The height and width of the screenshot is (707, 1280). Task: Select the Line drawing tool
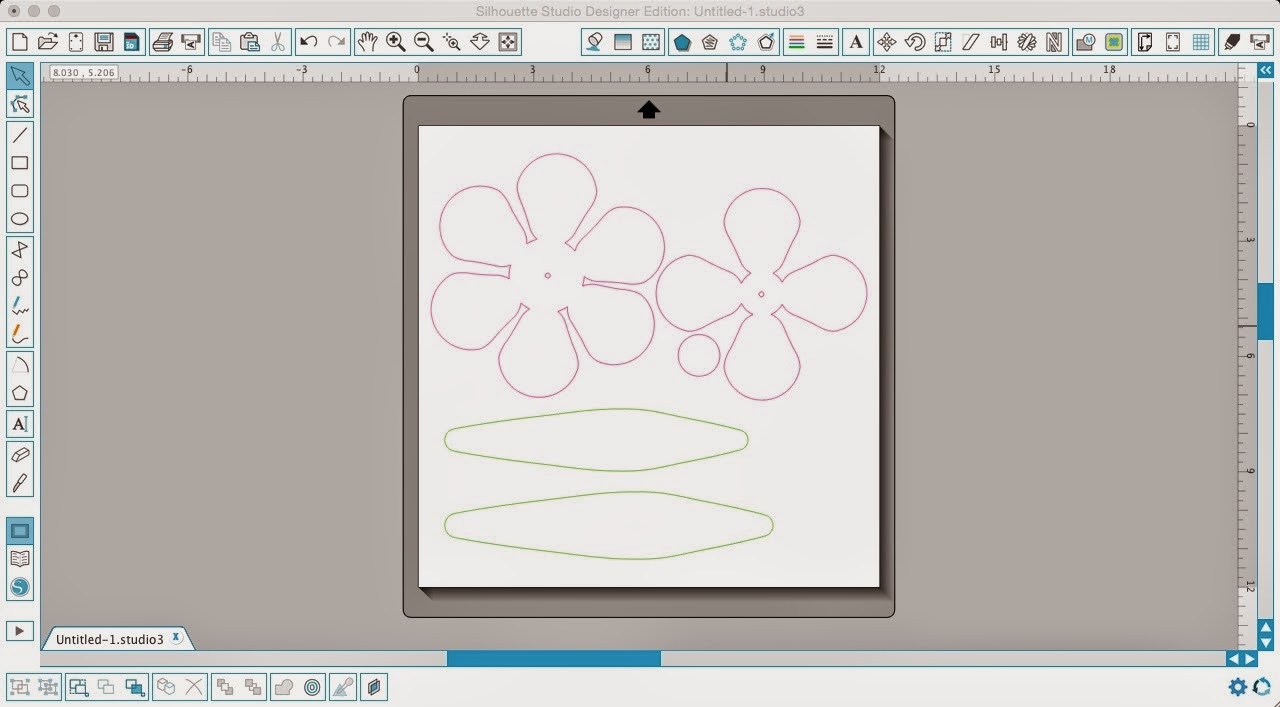click(20, 134)
